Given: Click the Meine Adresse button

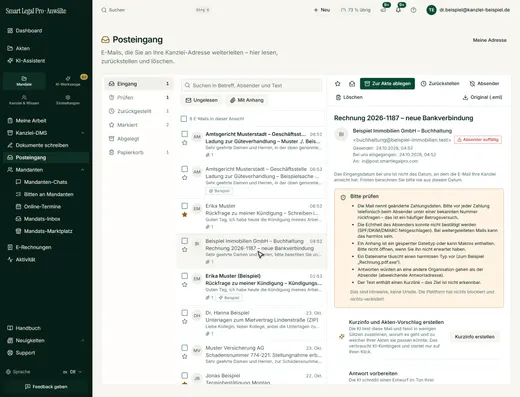Looking at the screenshot, I should pyautogui.click(x=490, y=40).
